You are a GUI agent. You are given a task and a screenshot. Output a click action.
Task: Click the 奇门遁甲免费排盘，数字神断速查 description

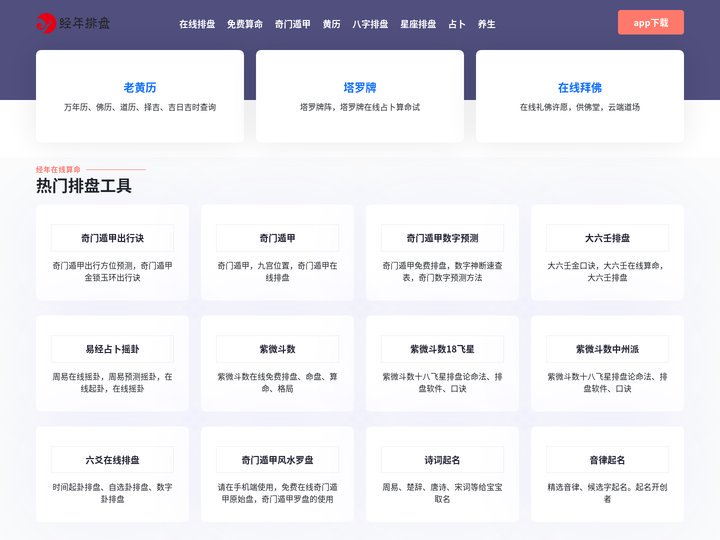442,271
